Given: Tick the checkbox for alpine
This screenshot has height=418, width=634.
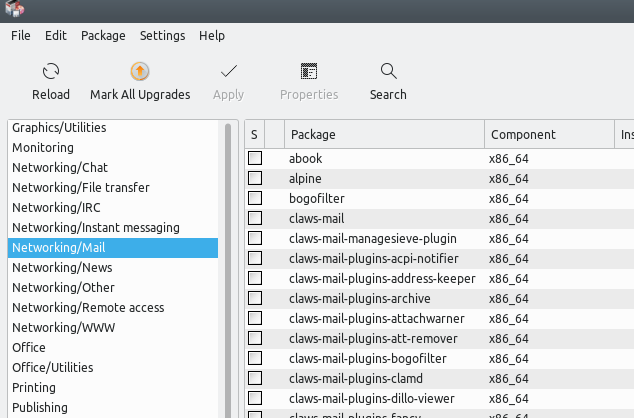Looking at the screenshot, I should click(x=255, y=178).
